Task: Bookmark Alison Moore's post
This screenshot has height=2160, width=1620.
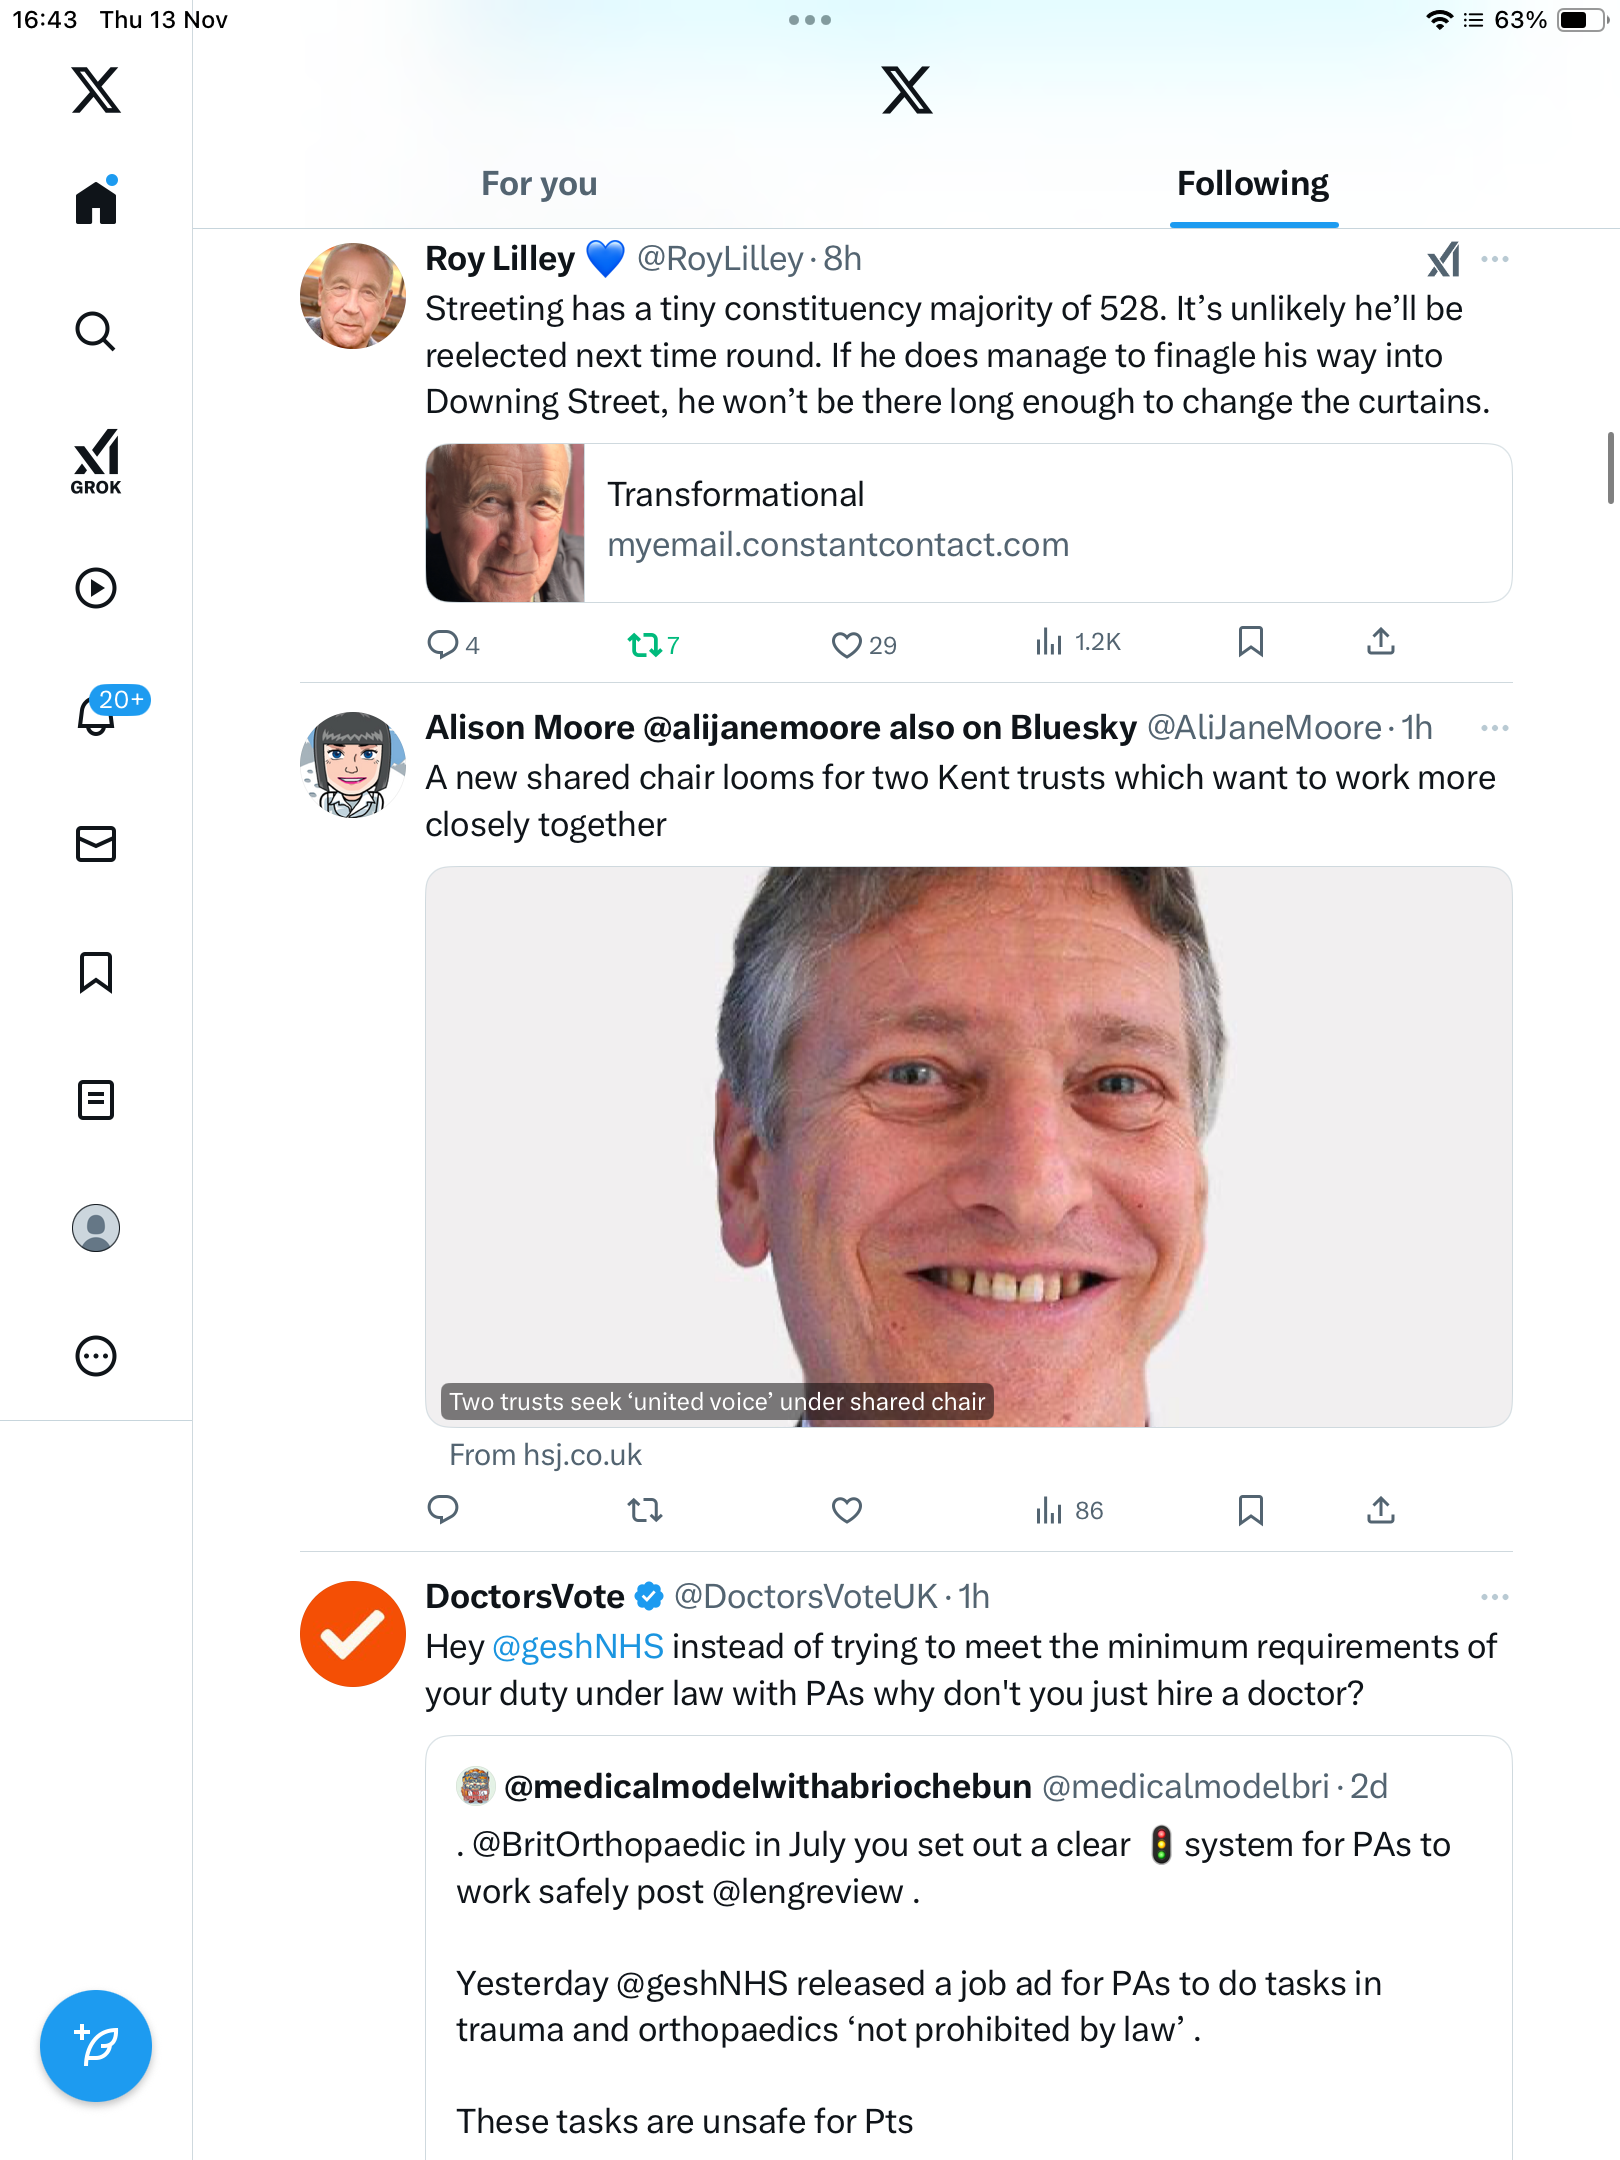Action: click(1250, 1510)
